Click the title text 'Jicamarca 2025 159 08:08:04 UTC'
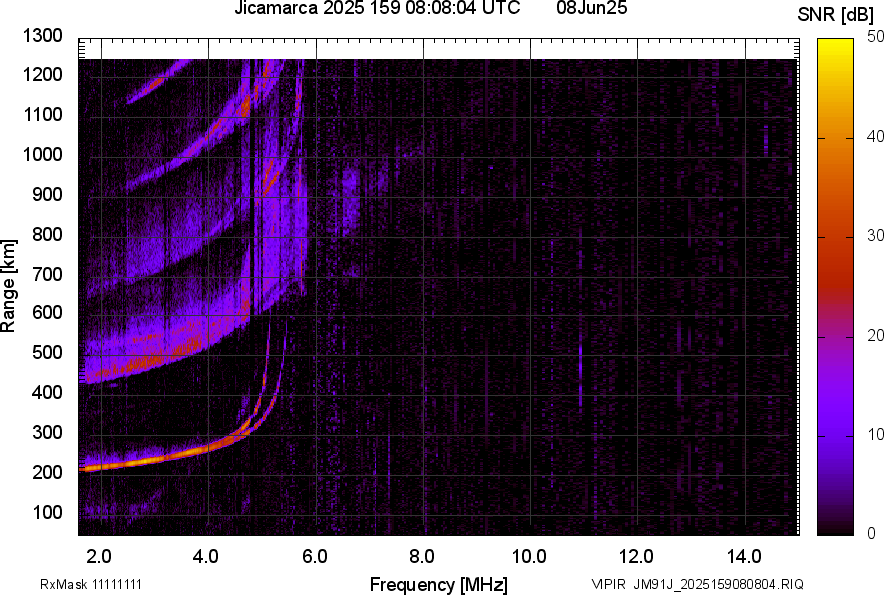The width and height of the screenshot is (884, 595). tap(377, 8)
